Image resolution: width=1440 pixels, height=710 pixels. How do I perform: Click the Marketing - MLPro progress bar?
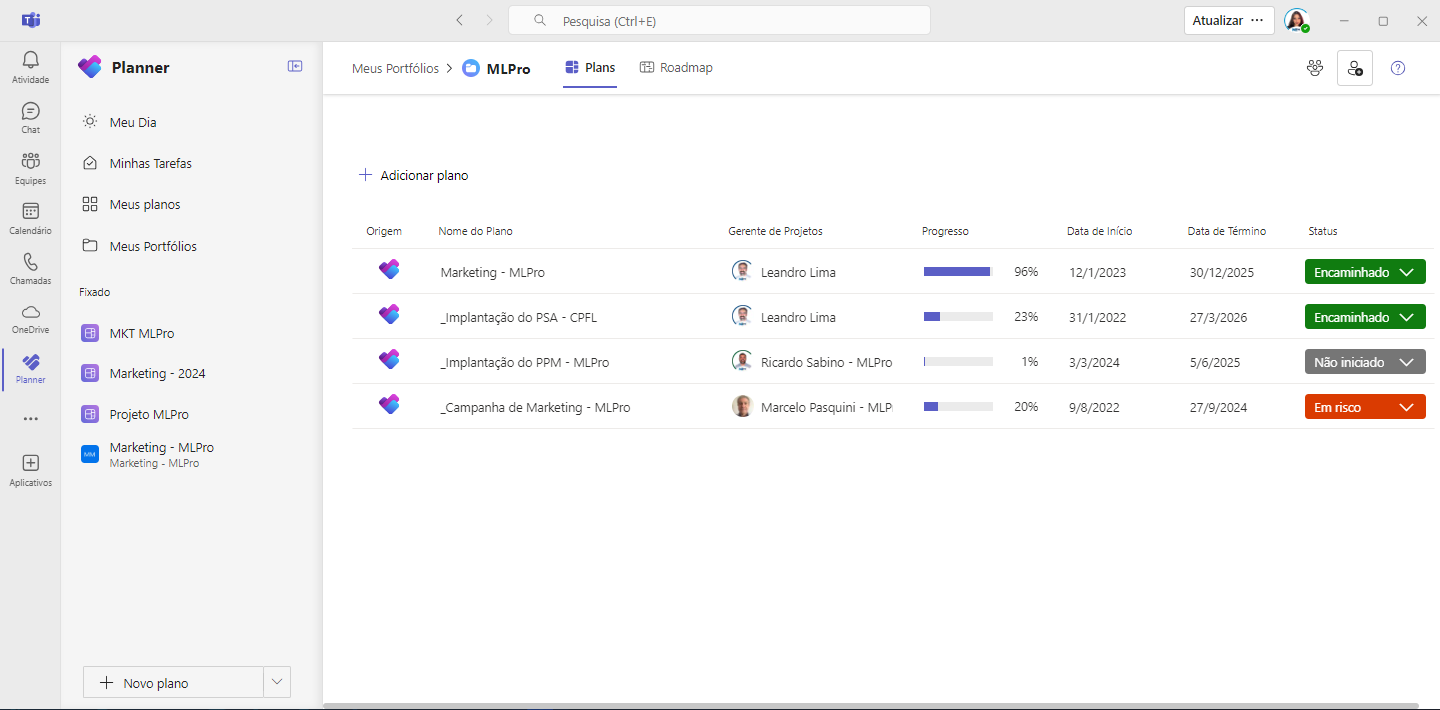pos(958,272)
